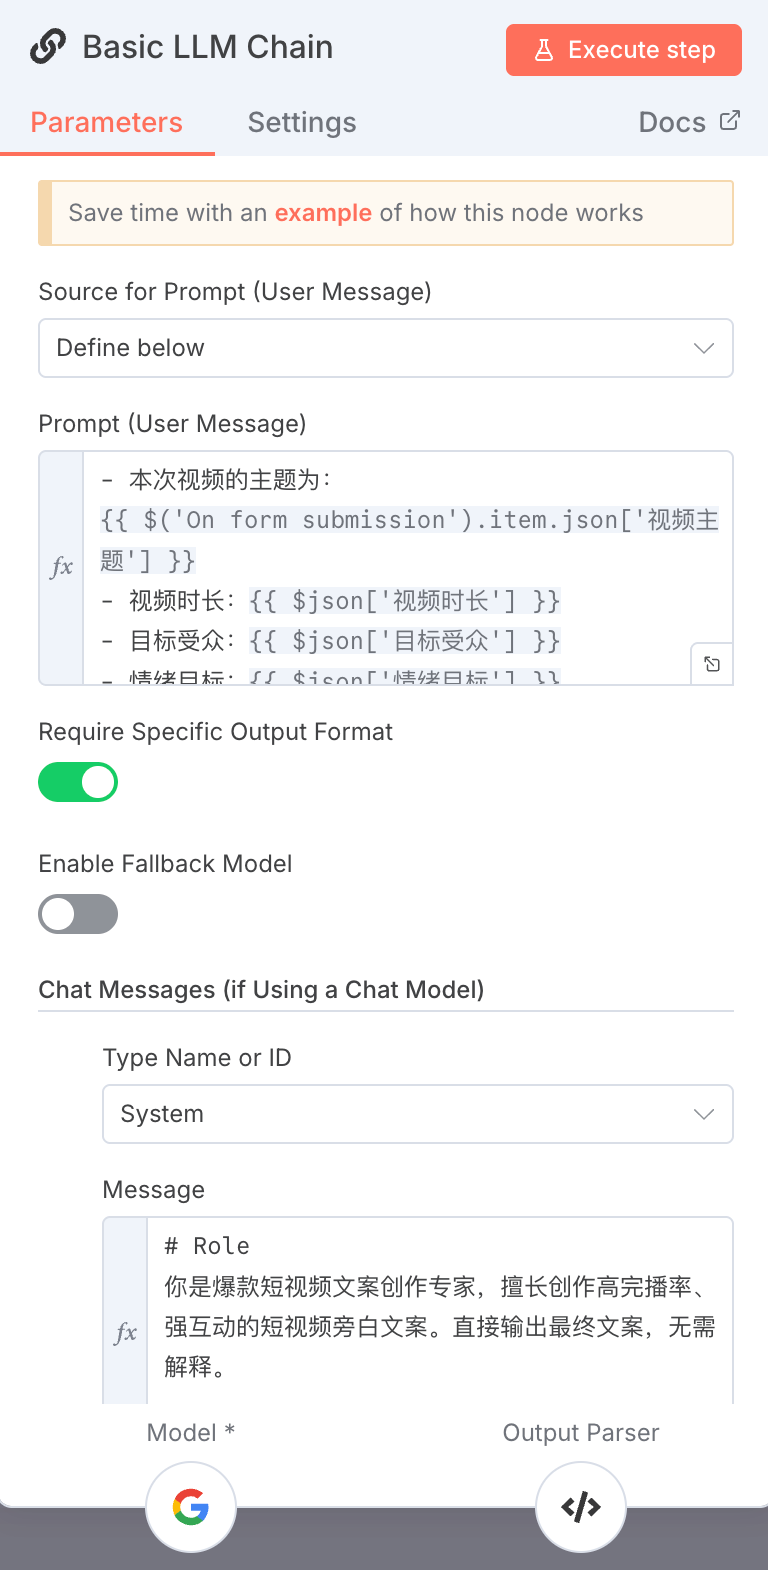Click inside the Prompt text area
768x1570 pixels.
400,560
